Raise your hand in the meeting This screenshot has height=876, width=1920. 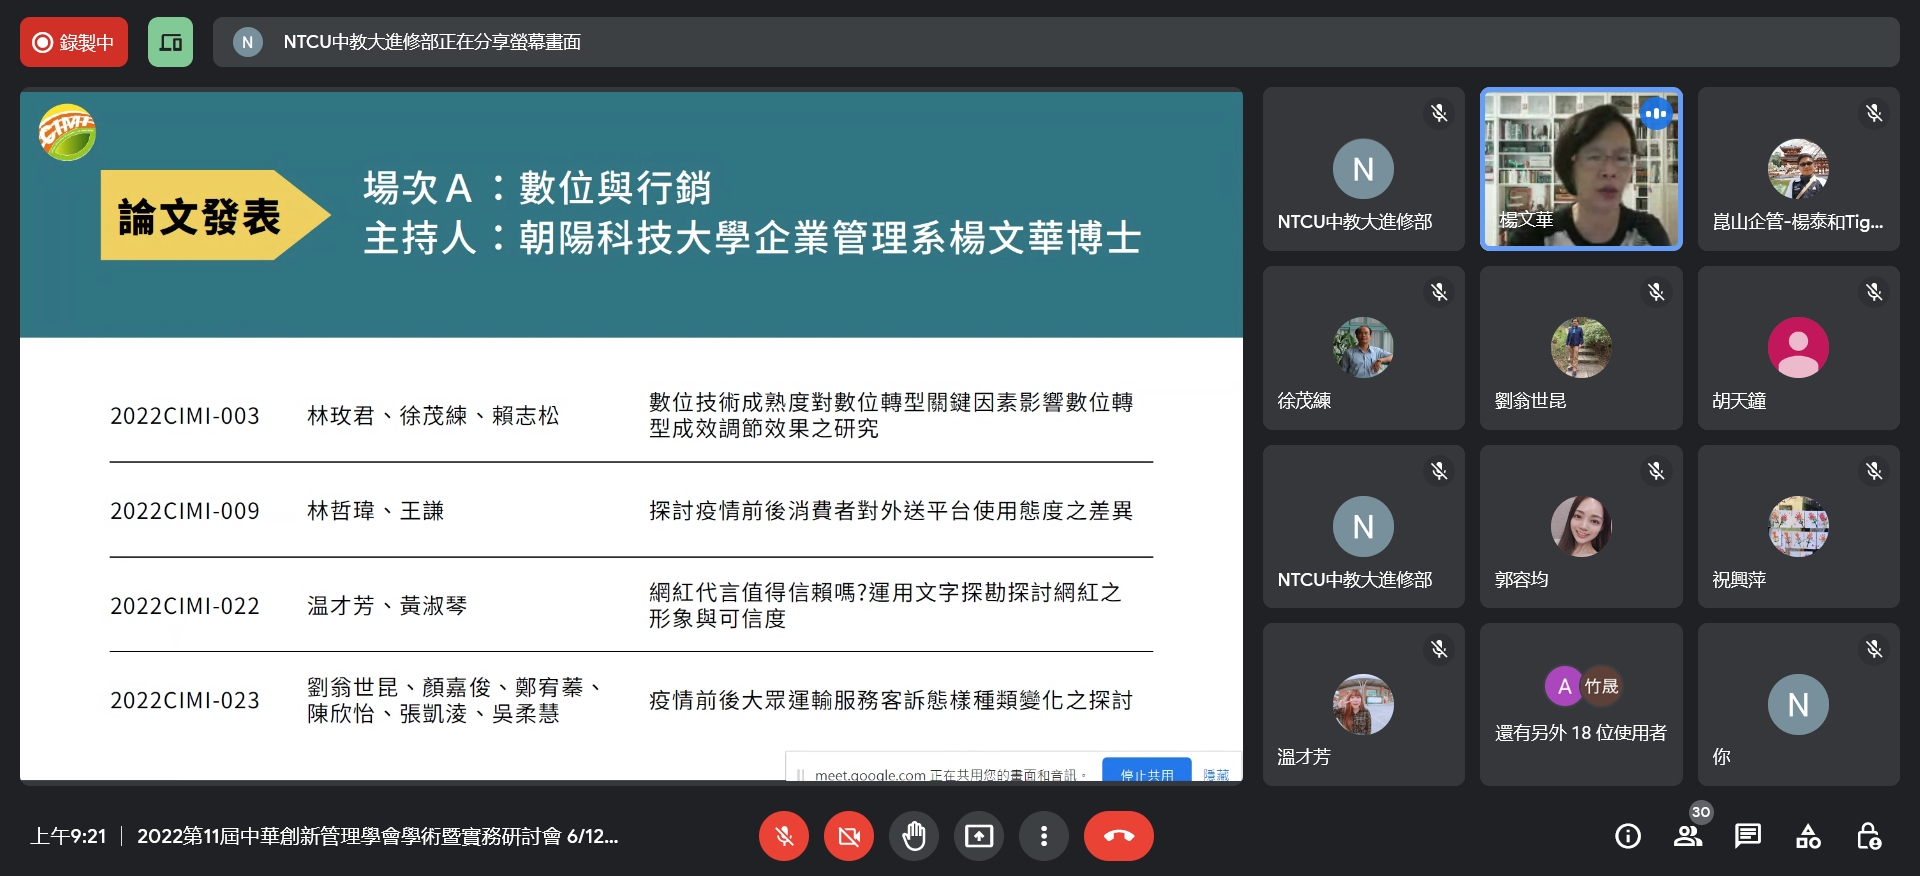click(x=913, y=836)
